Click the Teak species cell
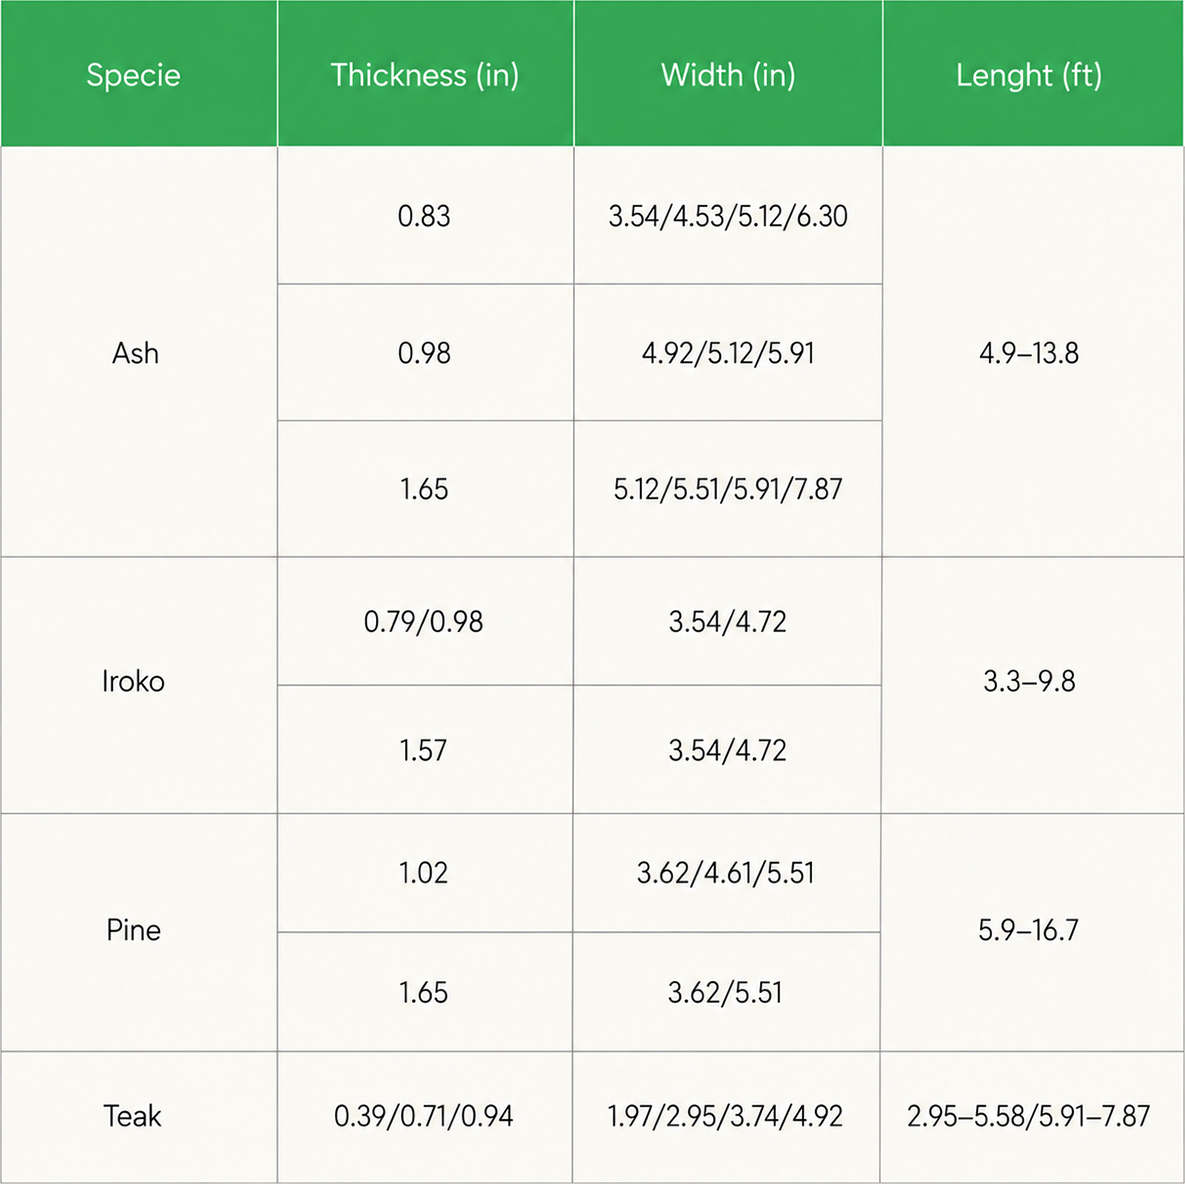The width and height of the screenshot is (1185, 1184). tap(139, 1117)
